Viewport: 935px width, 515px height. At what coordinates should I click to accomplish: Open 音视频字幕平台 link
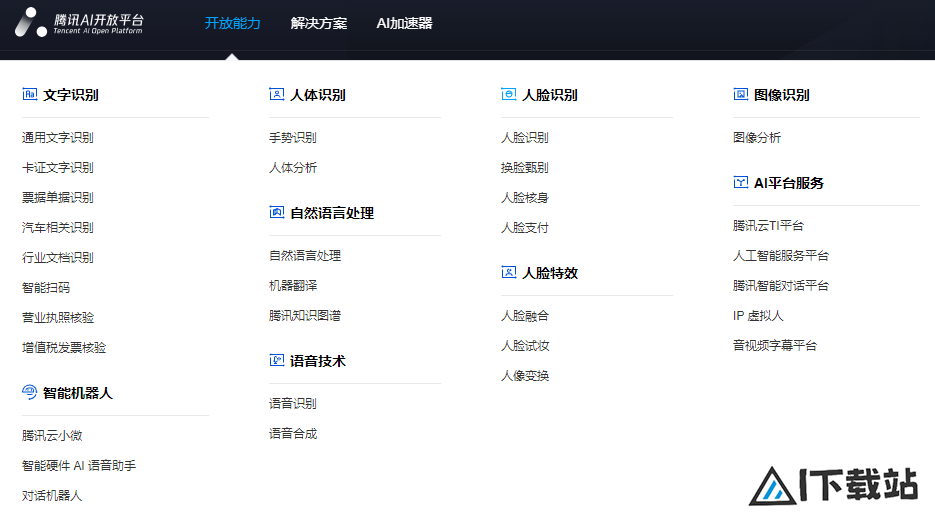click(775, 346)
